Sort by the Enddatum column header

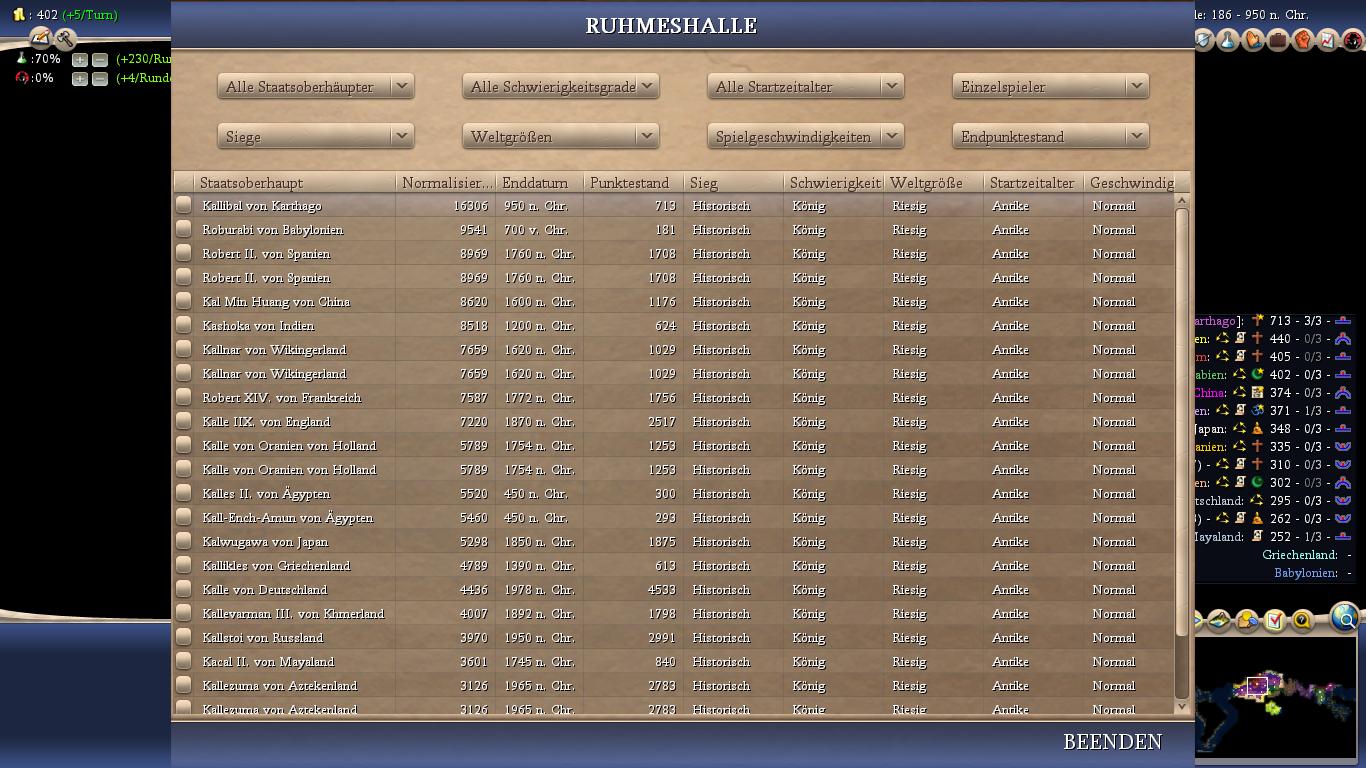[539, 183]
